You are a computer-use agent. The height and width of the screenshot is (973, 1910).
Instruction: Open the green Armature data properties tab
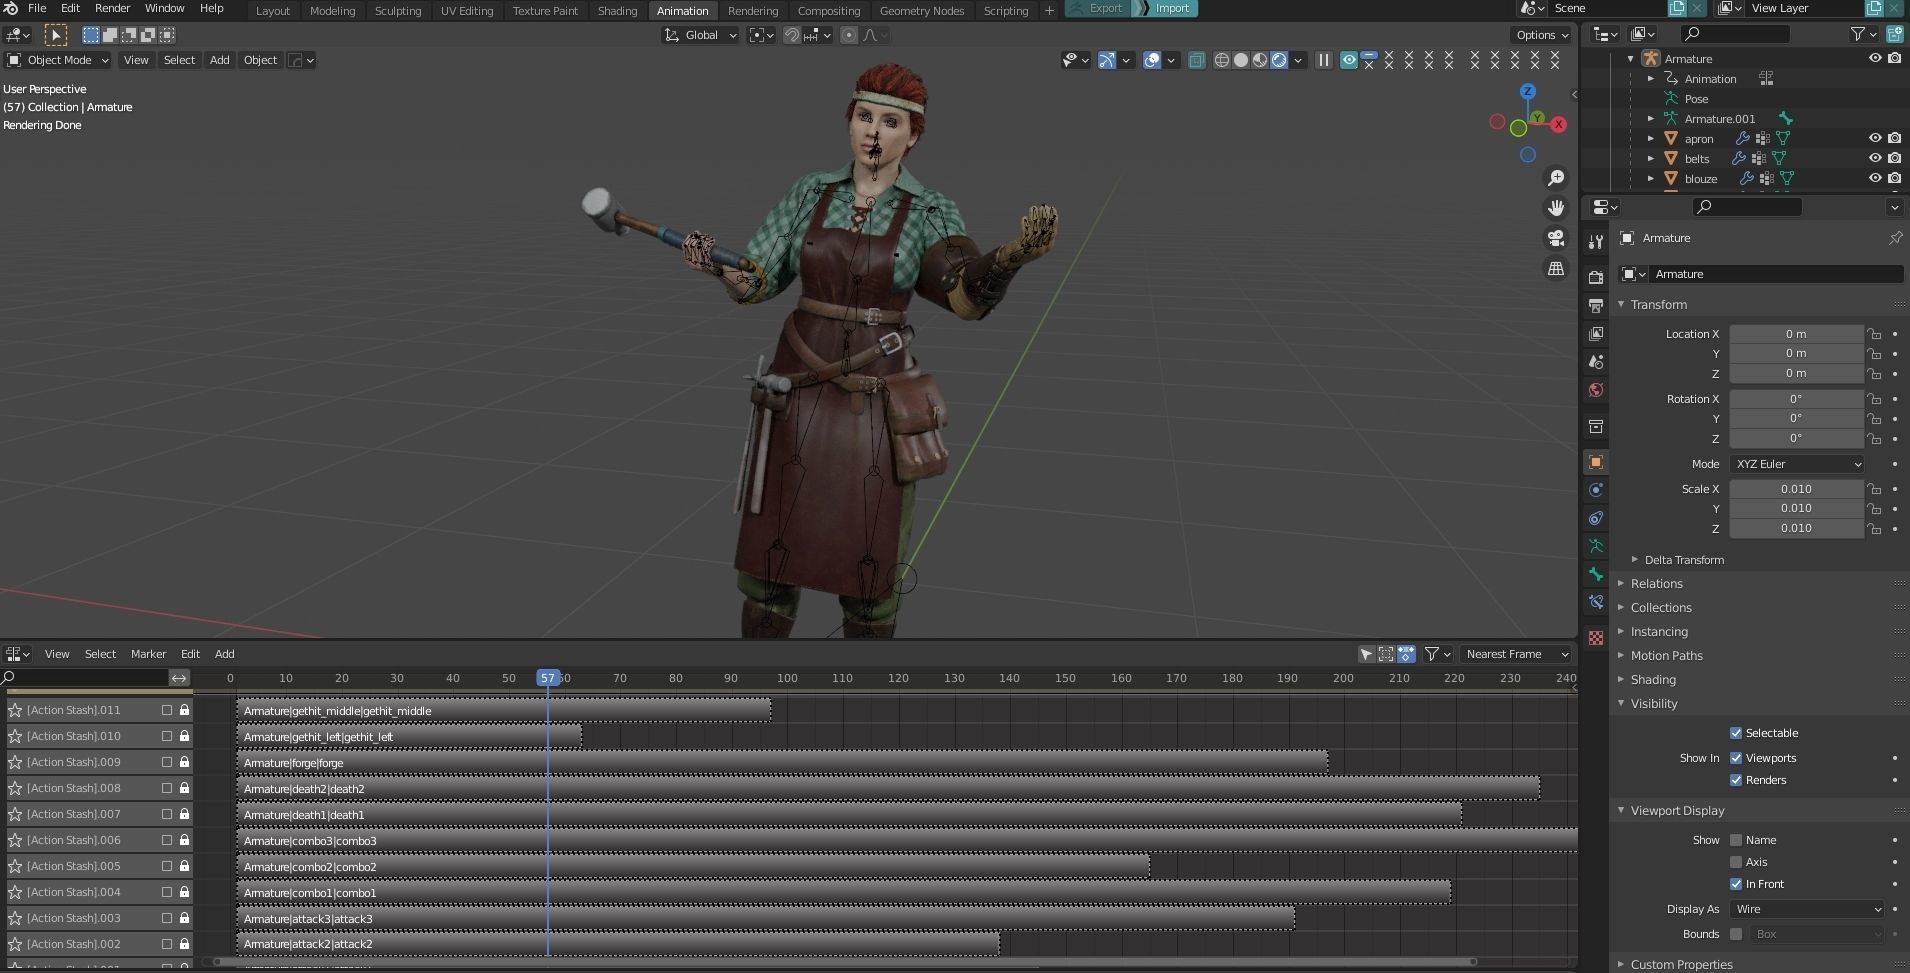point(1597,546)
